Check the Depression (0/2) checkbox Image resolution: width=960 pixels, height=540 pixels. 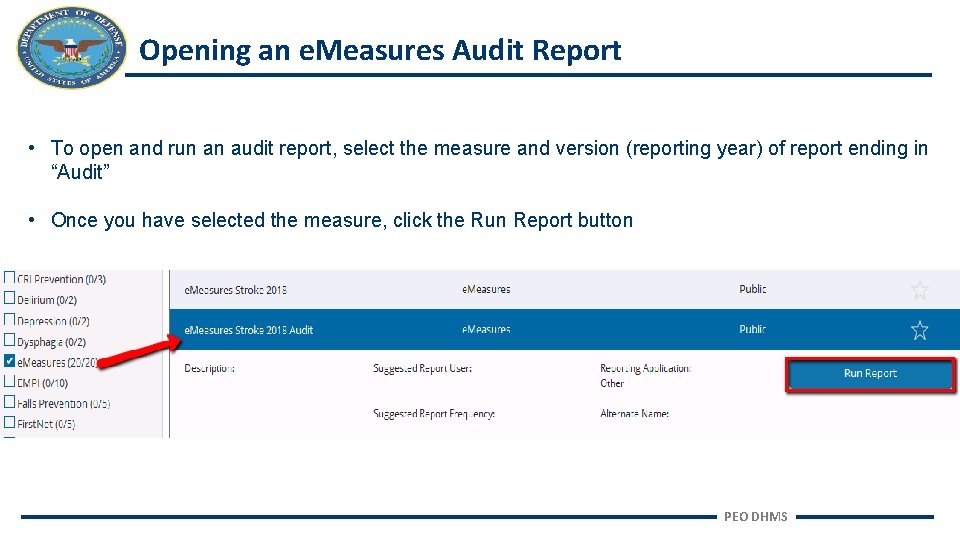(x=9, y=319)
